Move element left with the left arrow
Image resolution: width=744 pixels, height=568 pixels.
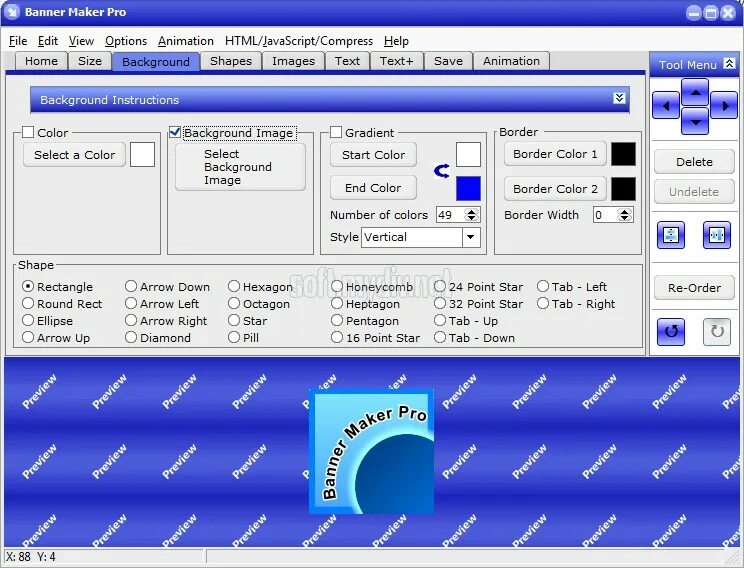coord(666,106)
